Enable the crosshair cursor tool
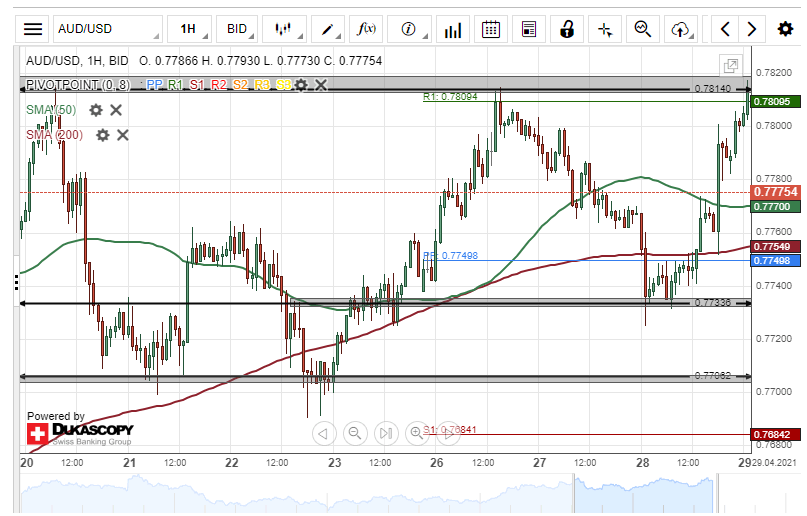Image resolution: width=807 pixels, height=516 pixels. coord(604,29)
